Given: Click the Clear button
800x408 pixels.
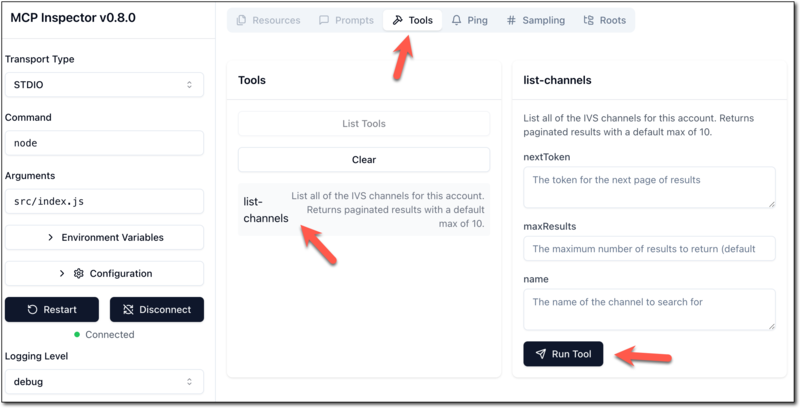Looking at the screenshot, I should click(x=364, y=159).
